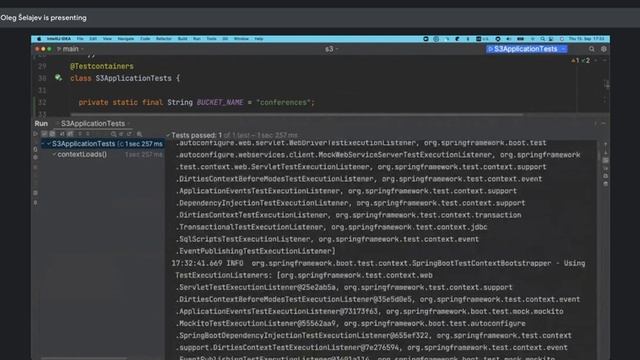Click the .SqlScriptsTestExecutionListener console line

click(327, 239)
